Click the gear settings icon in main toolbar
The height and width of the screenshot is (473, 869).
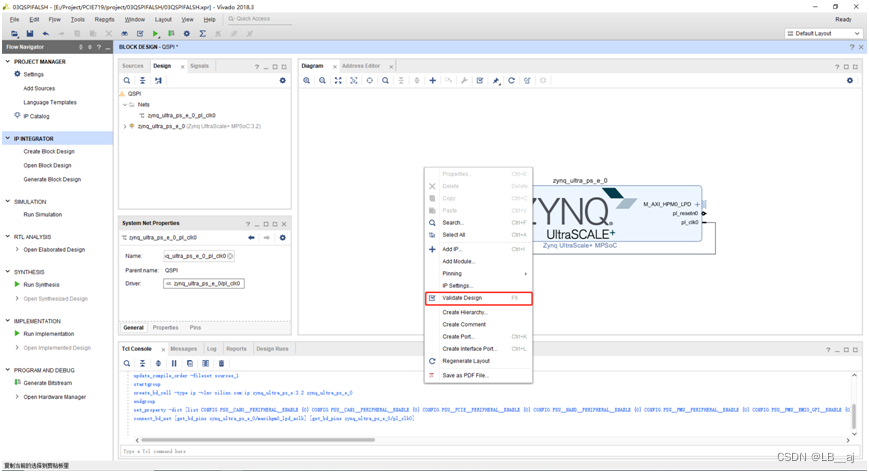click(187, 34)
